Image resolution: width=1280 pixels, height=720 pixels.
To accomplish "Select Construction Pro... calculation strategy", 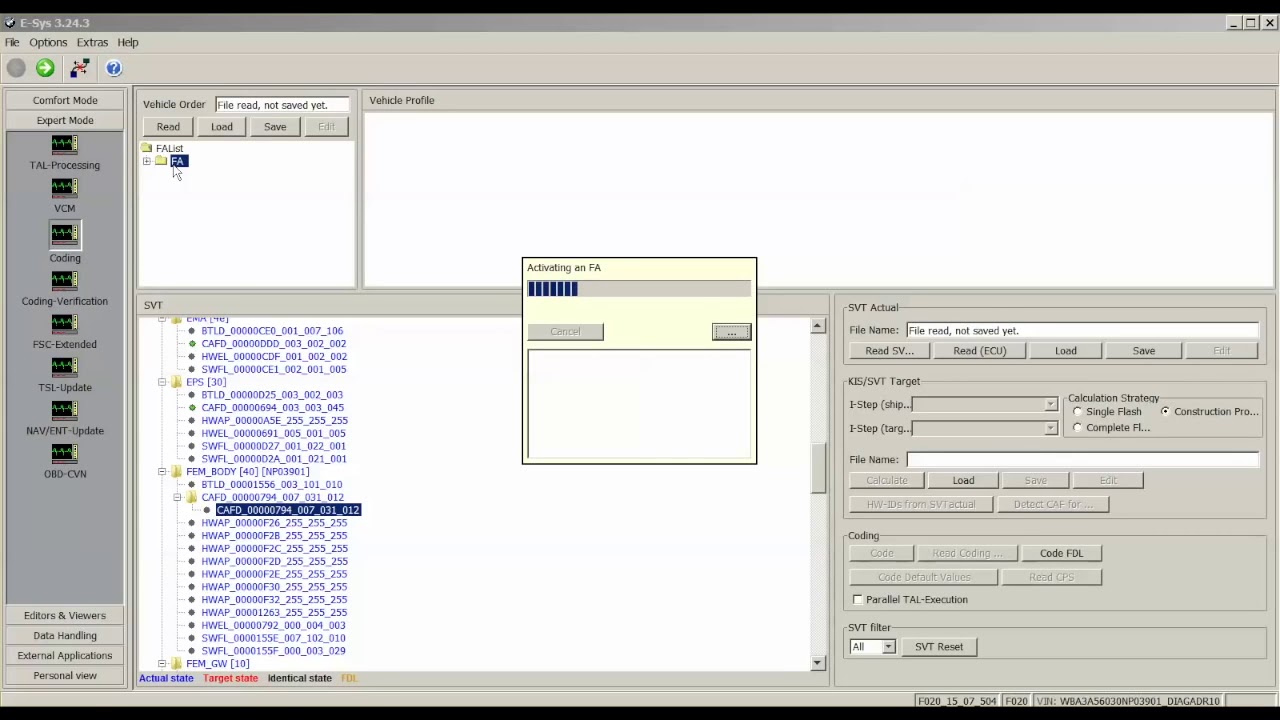I will 1165,412.
